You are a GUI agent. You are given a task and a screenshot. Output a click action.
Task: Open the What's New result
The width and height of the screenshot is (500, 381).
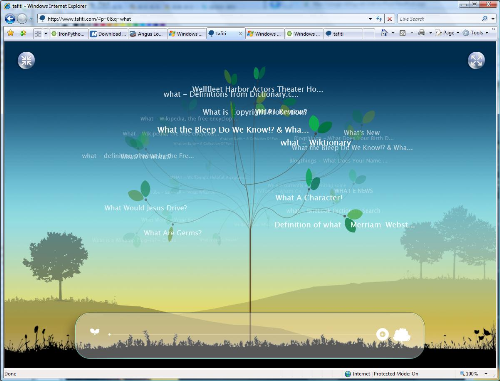[362, 132]
